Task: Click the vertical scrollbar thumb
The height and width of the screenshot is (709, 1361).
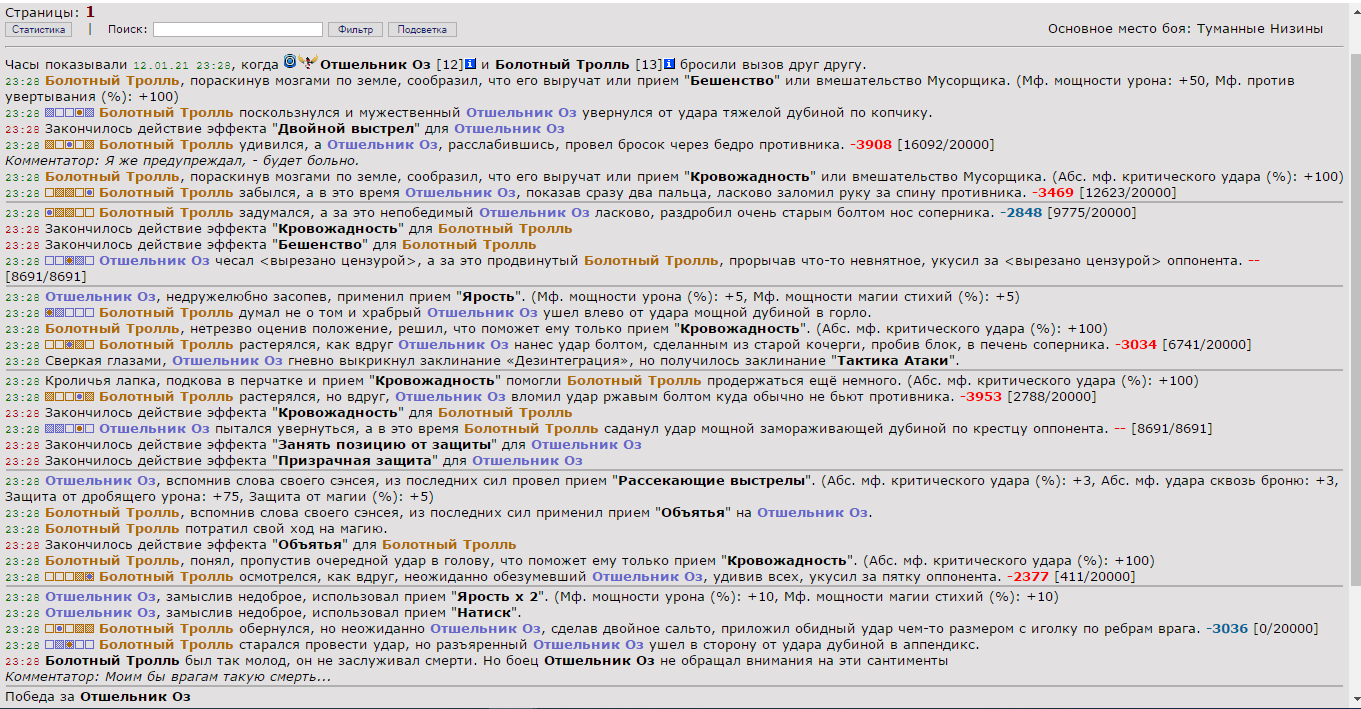Action: 1354,318
